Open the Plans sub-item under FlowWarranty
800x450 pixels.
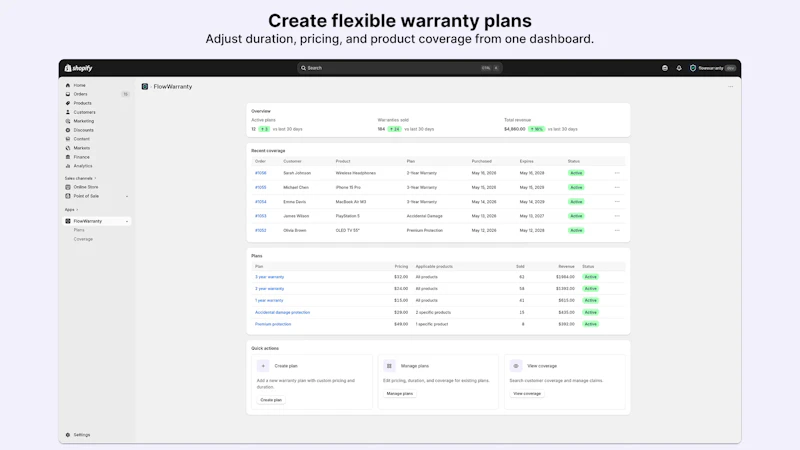click(x=79, y=230)
